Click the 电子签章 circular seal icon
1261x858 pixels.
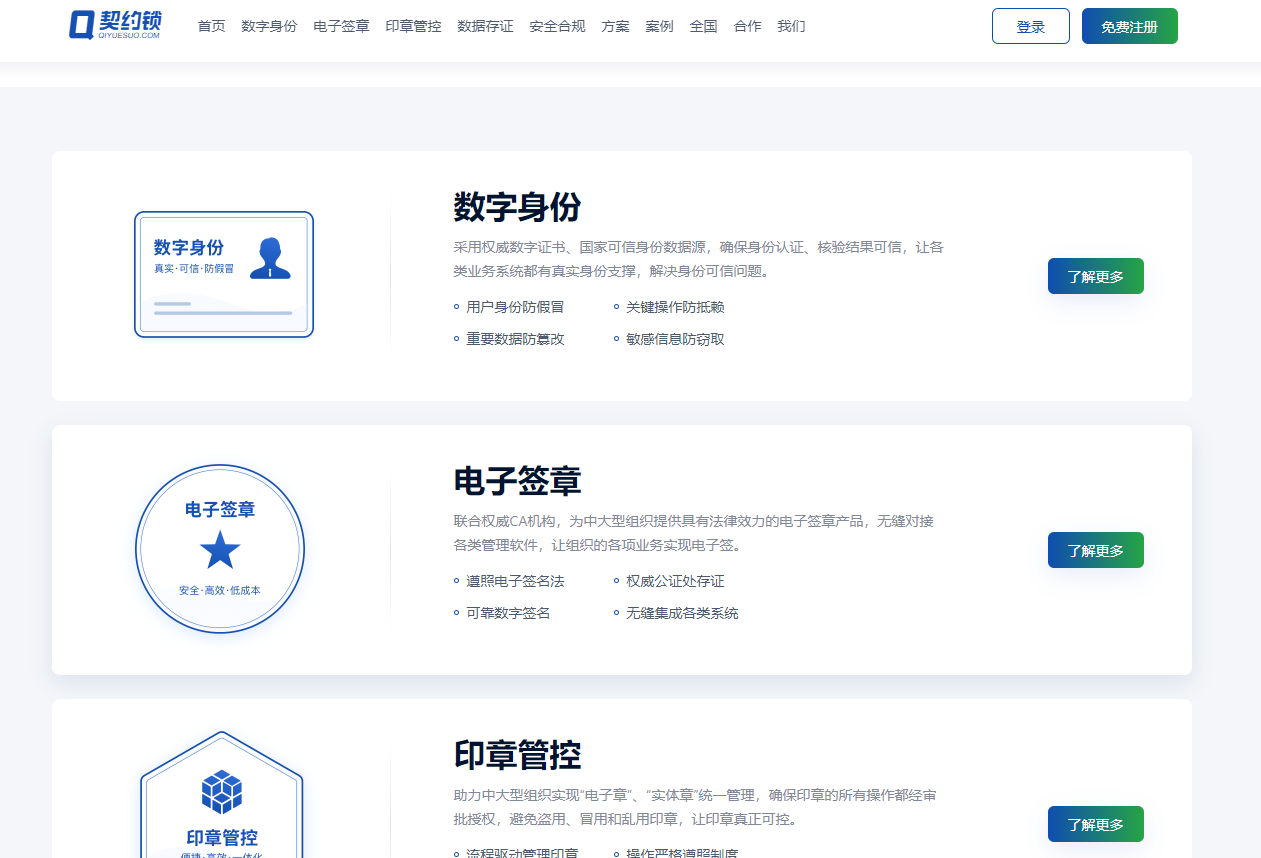[220, 549]
